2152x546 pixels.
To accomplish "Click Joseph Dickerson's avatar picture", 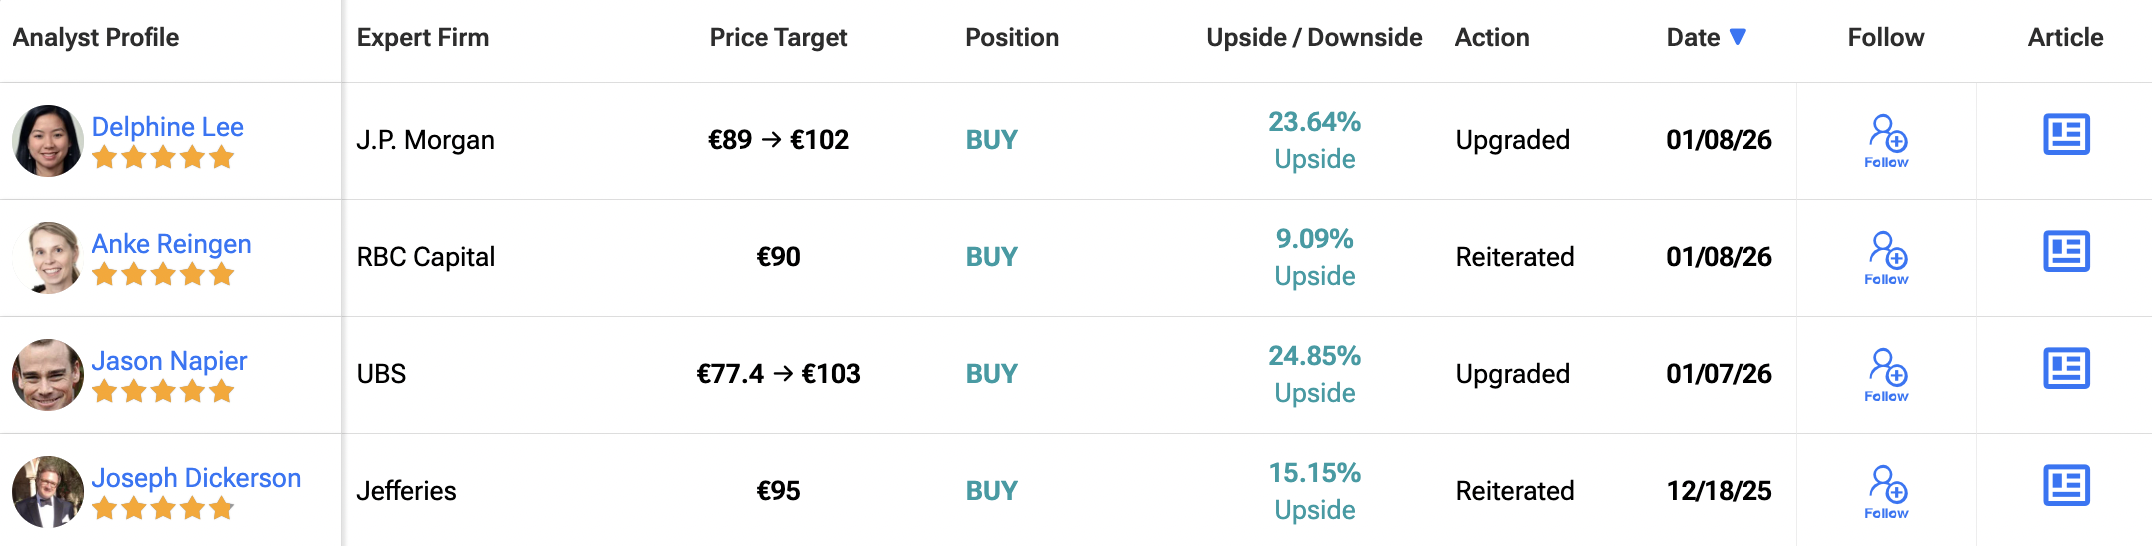I will tap(47, 492).
